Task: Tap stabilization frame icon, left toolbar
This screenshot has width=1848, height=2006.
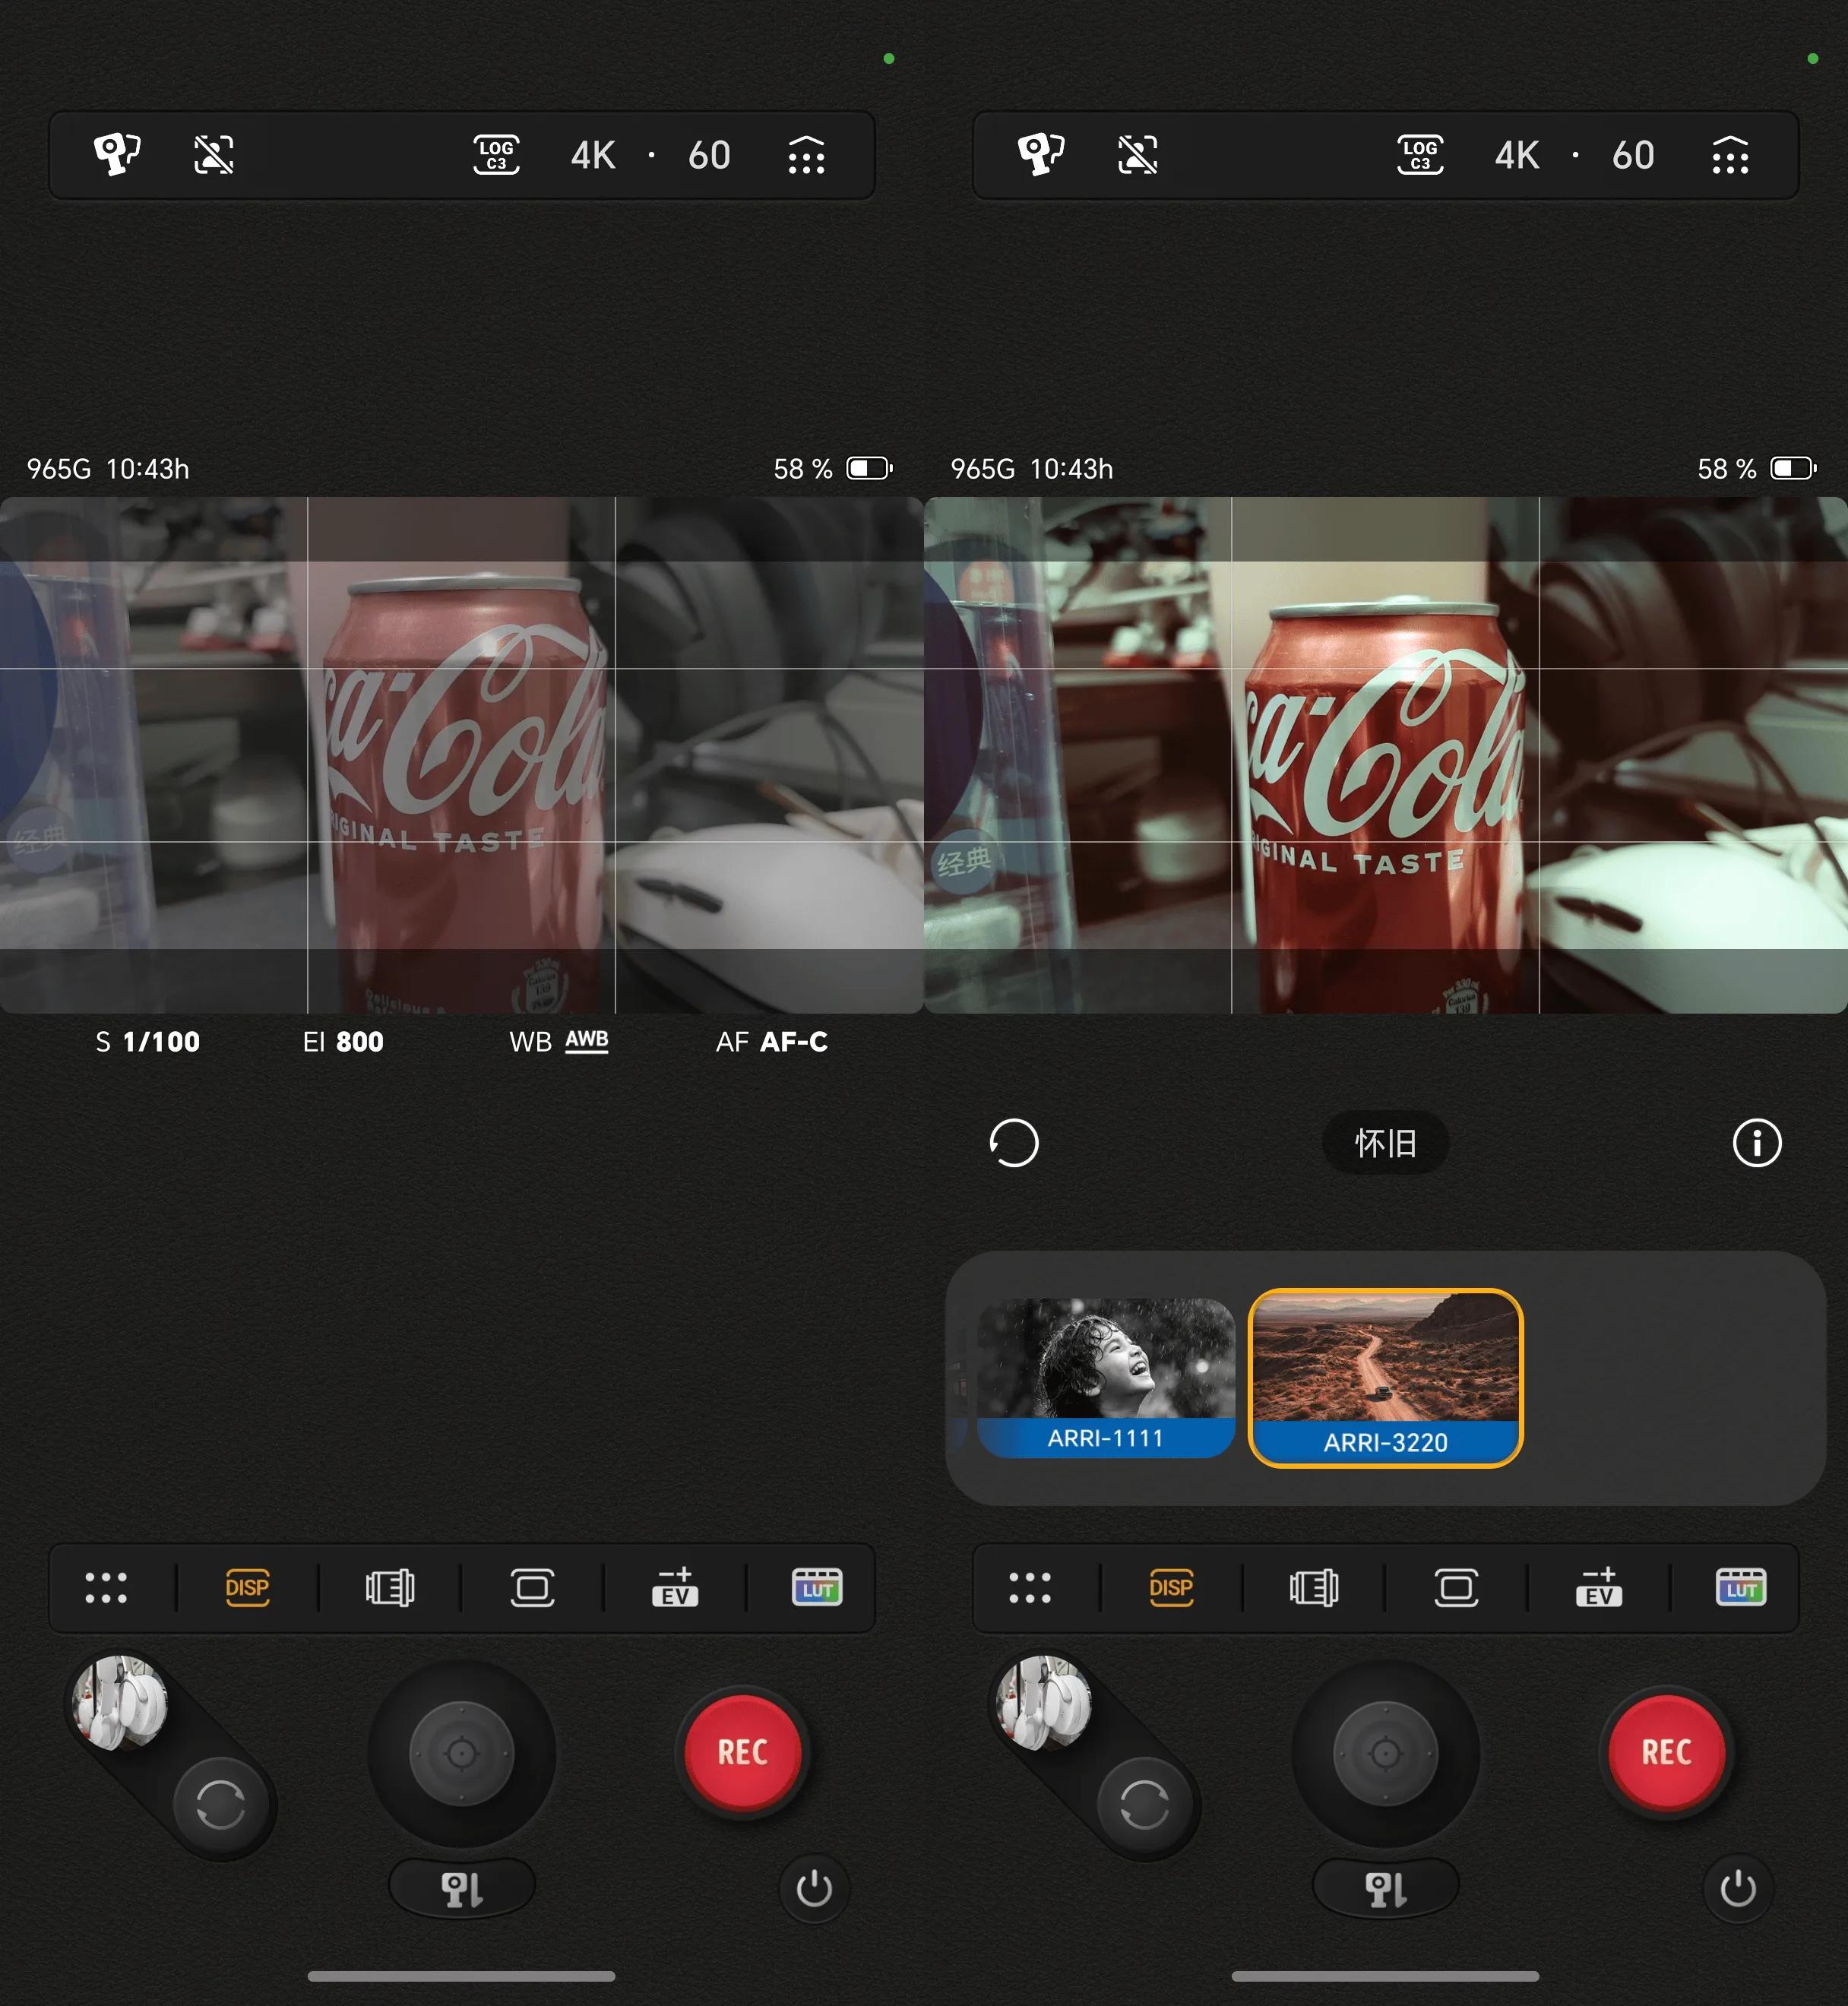Action: pyautogui.click(x=390, y=1587)
